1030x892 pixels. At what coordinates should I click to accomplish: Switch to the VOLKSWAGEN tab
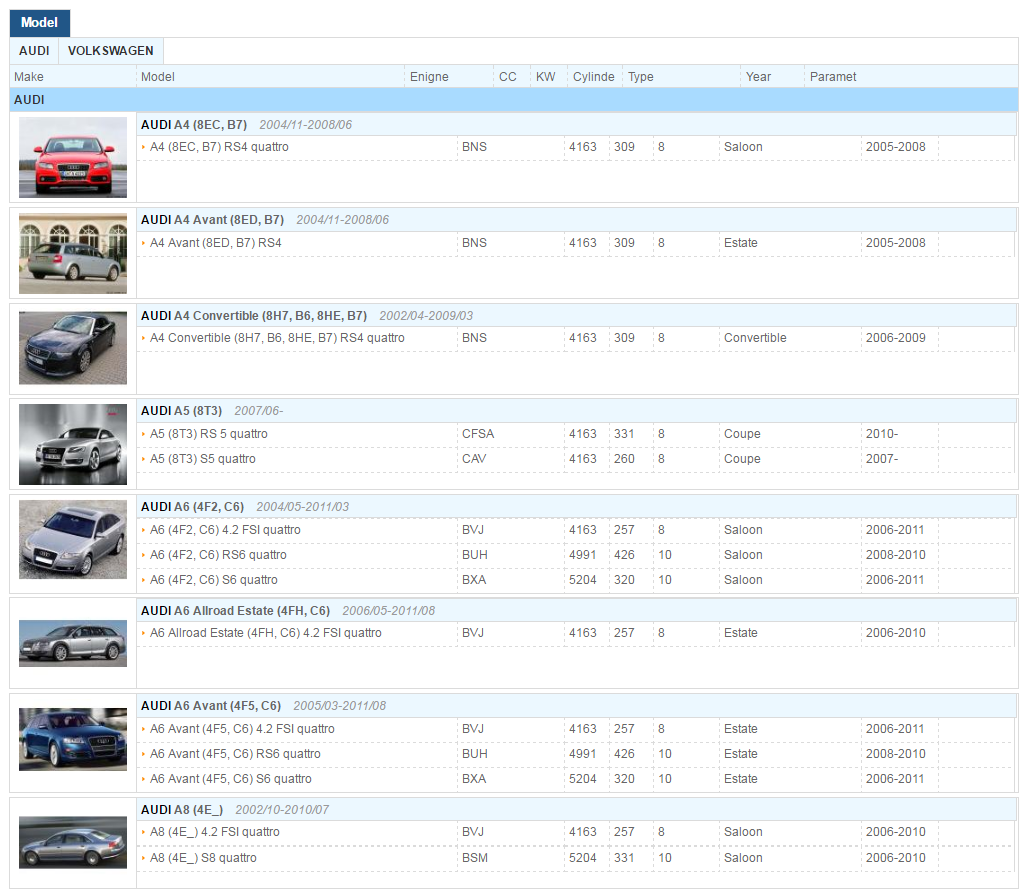pyautogui.click(x=110, y=51)
